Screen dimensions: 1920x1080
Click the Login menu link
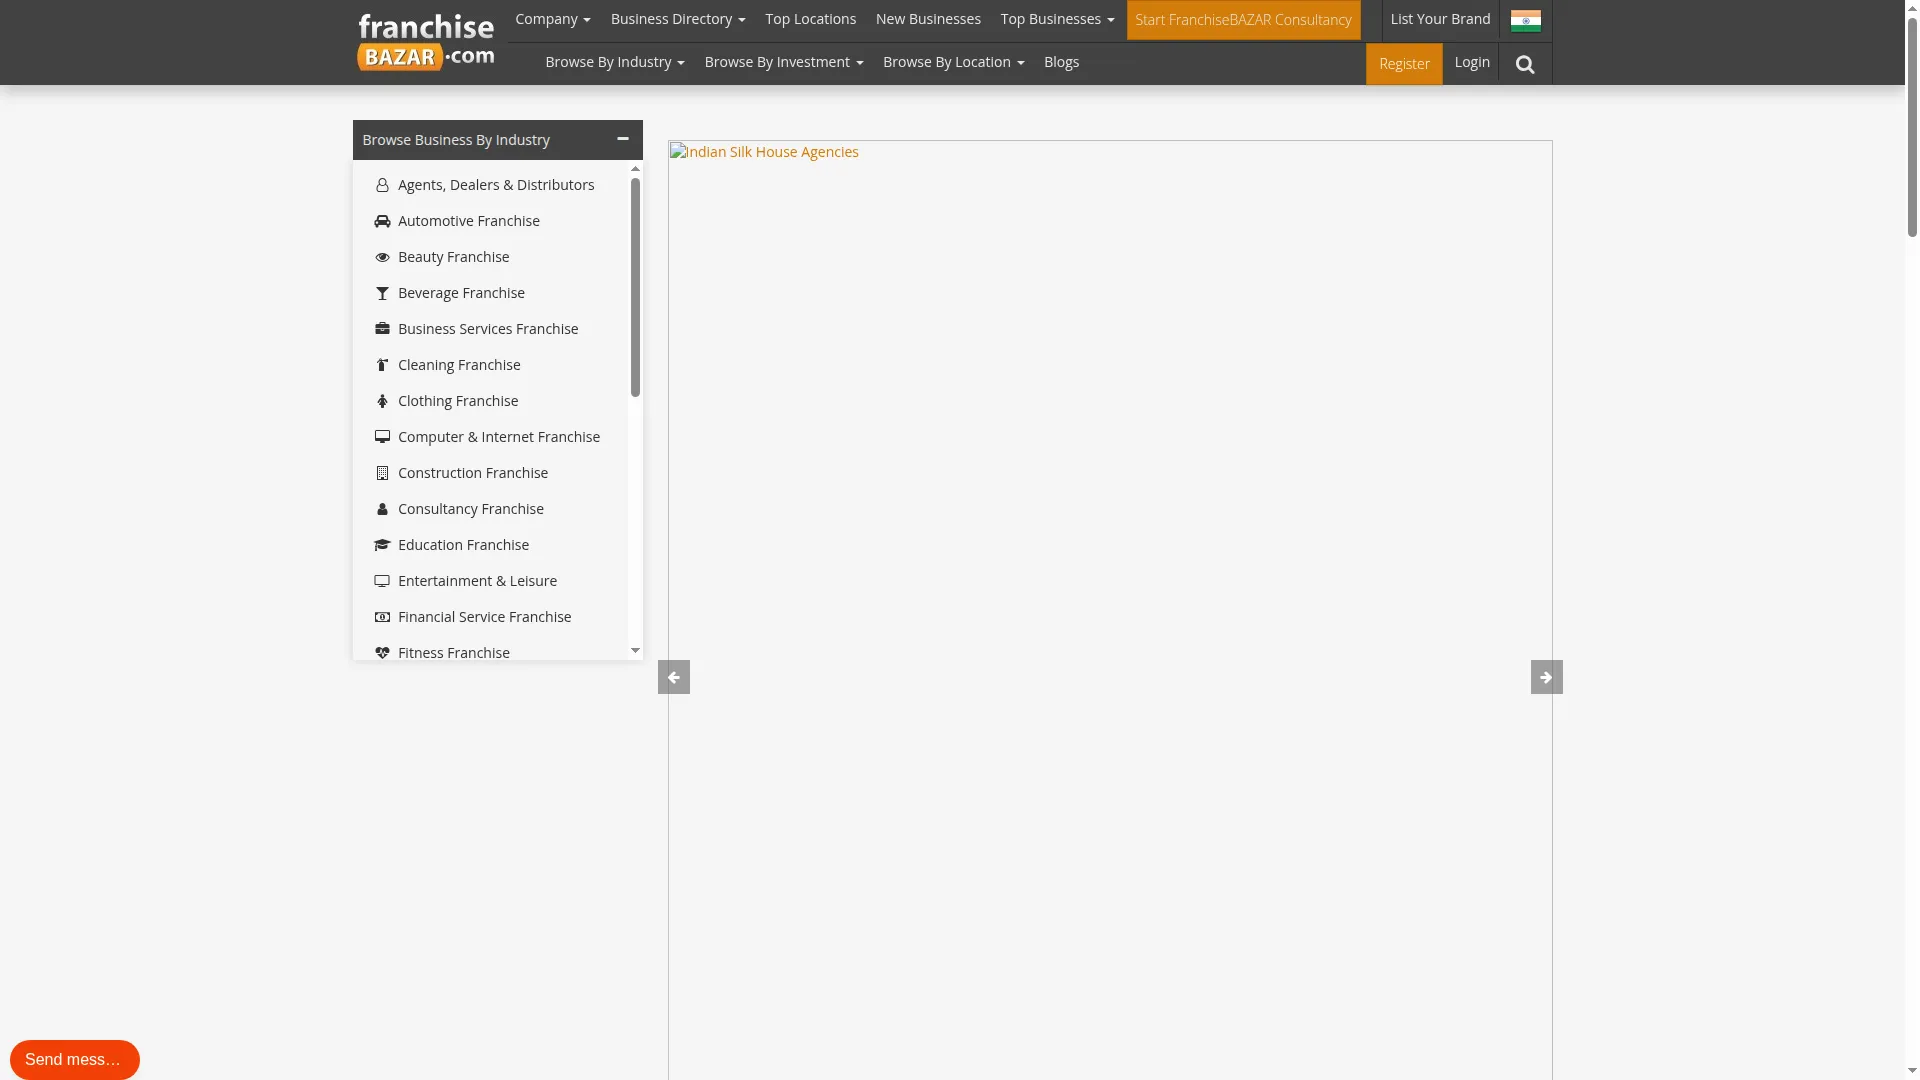(x=1472, y=62)
